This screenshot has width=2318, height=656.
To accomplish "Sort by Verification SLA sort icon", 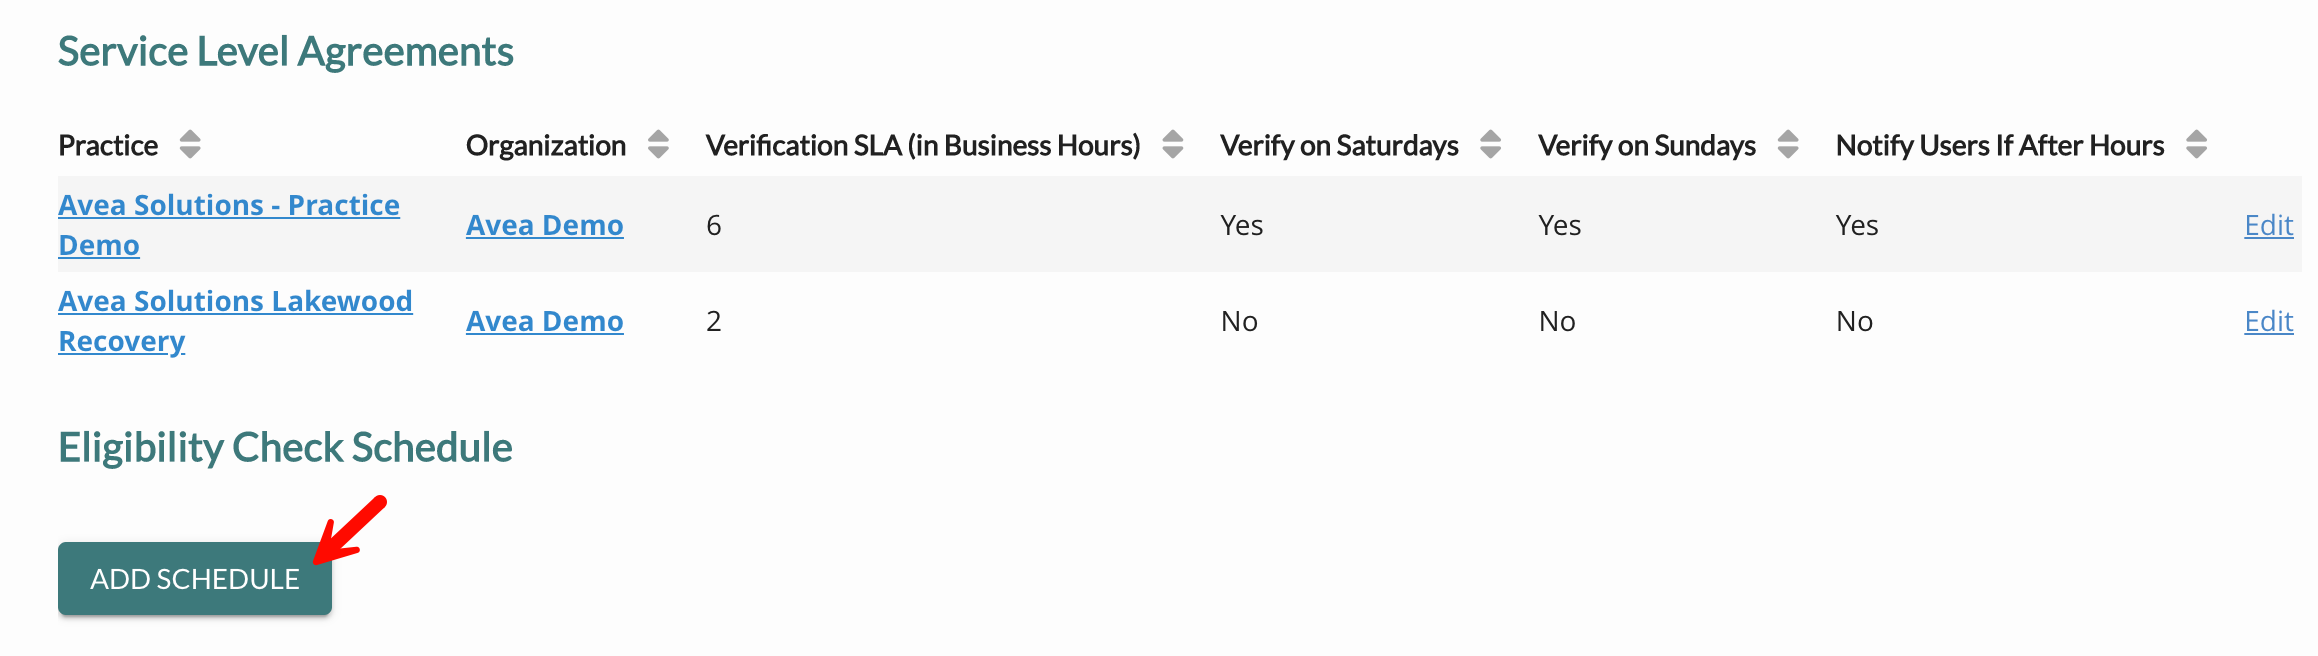I will [1173, 145].
